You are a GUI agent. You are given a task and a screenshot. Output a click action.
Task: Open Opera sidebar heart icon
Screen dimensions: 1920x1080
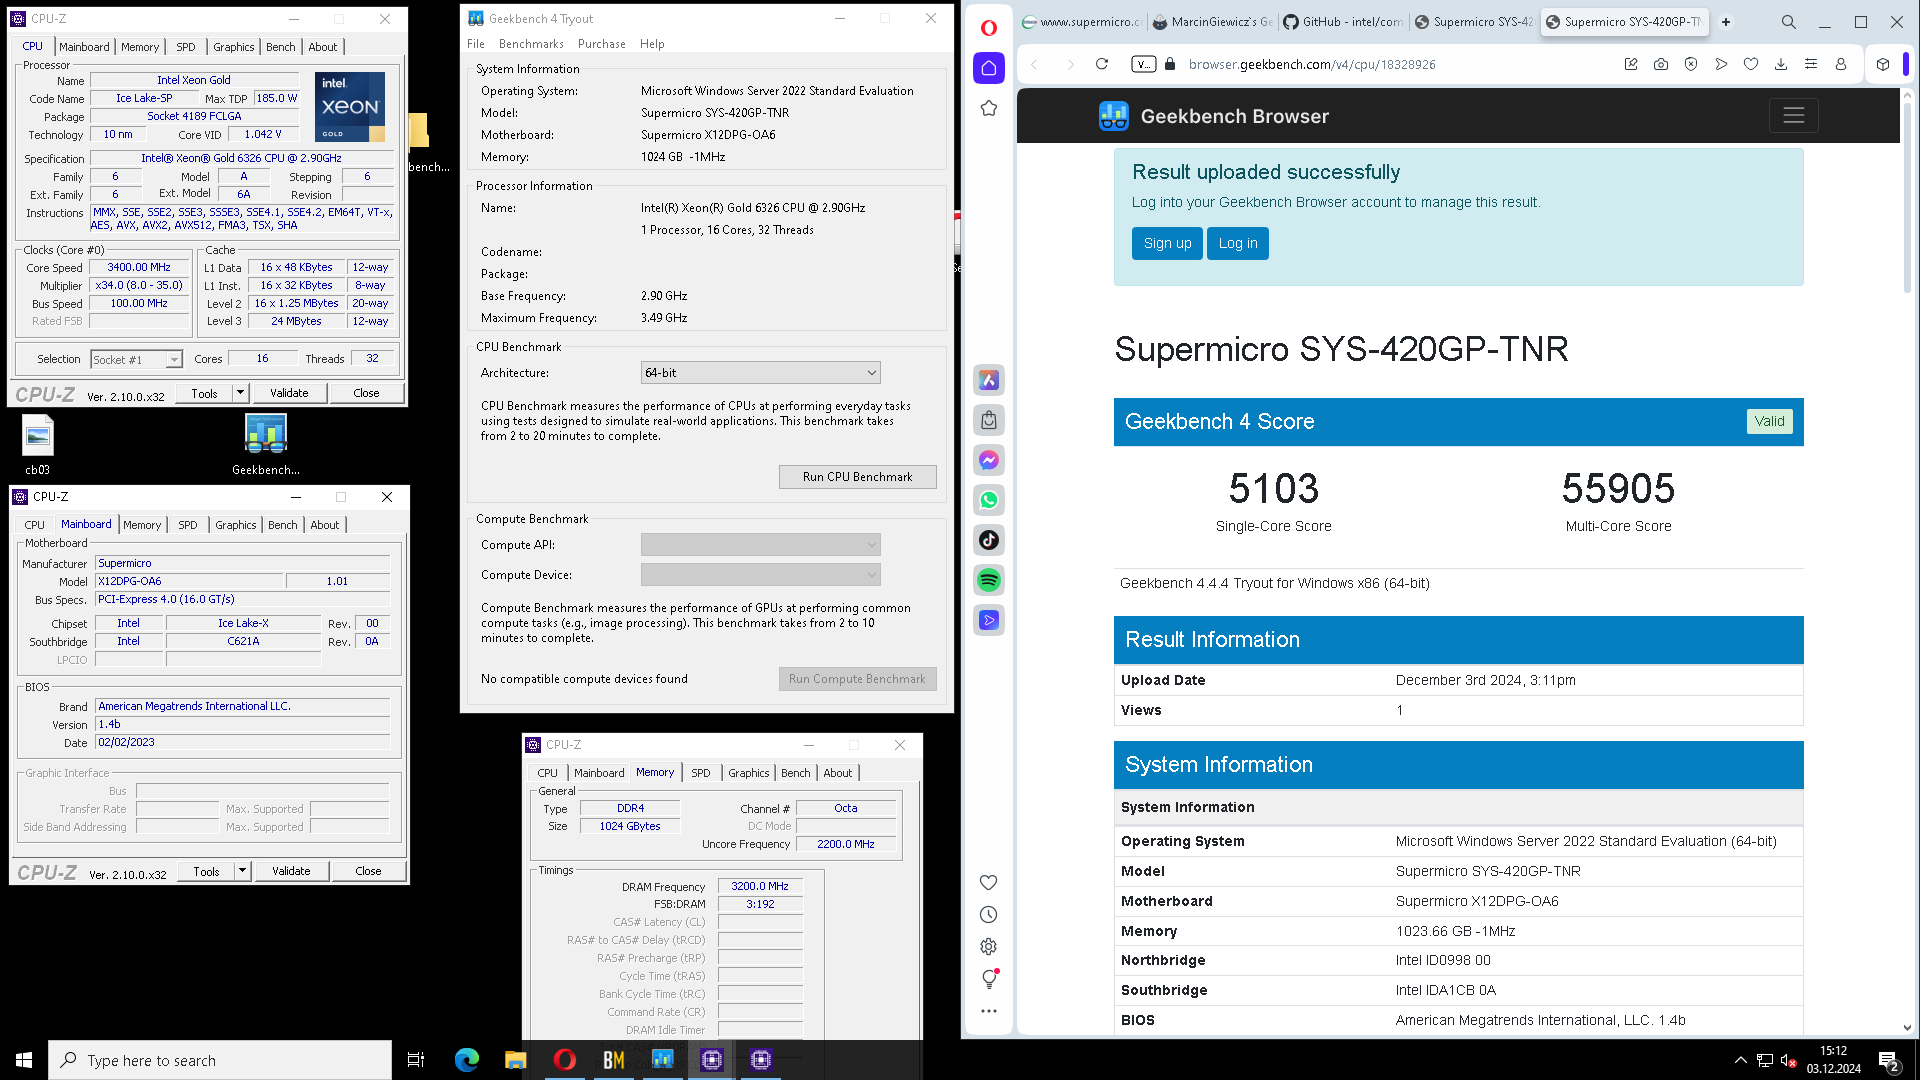[989, 882]
